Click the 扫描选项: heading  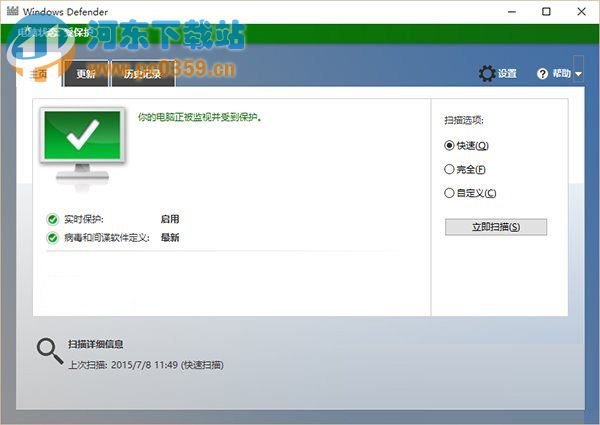464,120
